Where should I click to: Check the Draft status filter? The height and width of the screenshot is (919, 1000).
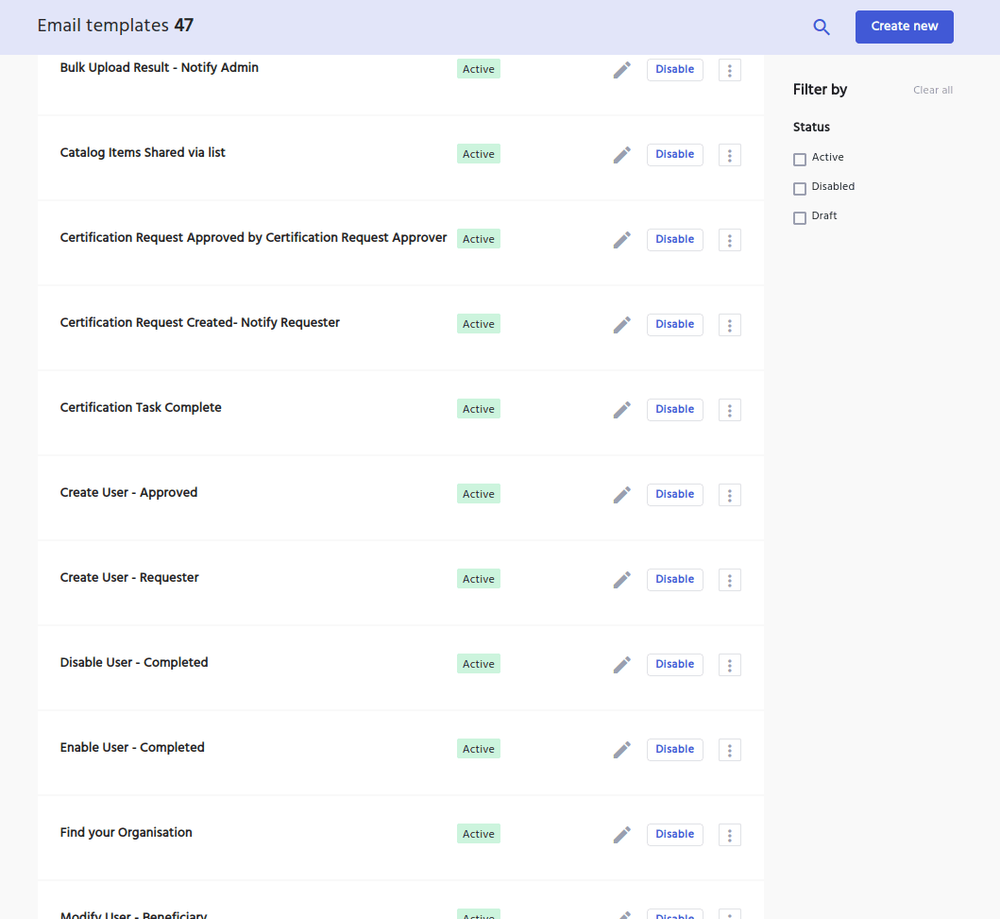point(800,217)
